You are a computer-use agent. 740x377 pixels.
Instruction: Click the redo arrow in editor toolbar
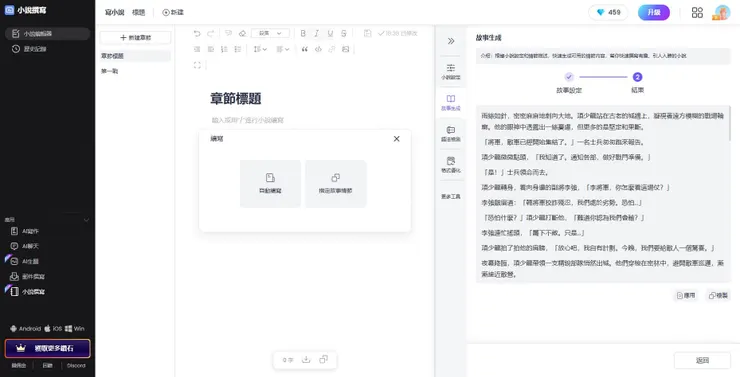pos(210,34)
